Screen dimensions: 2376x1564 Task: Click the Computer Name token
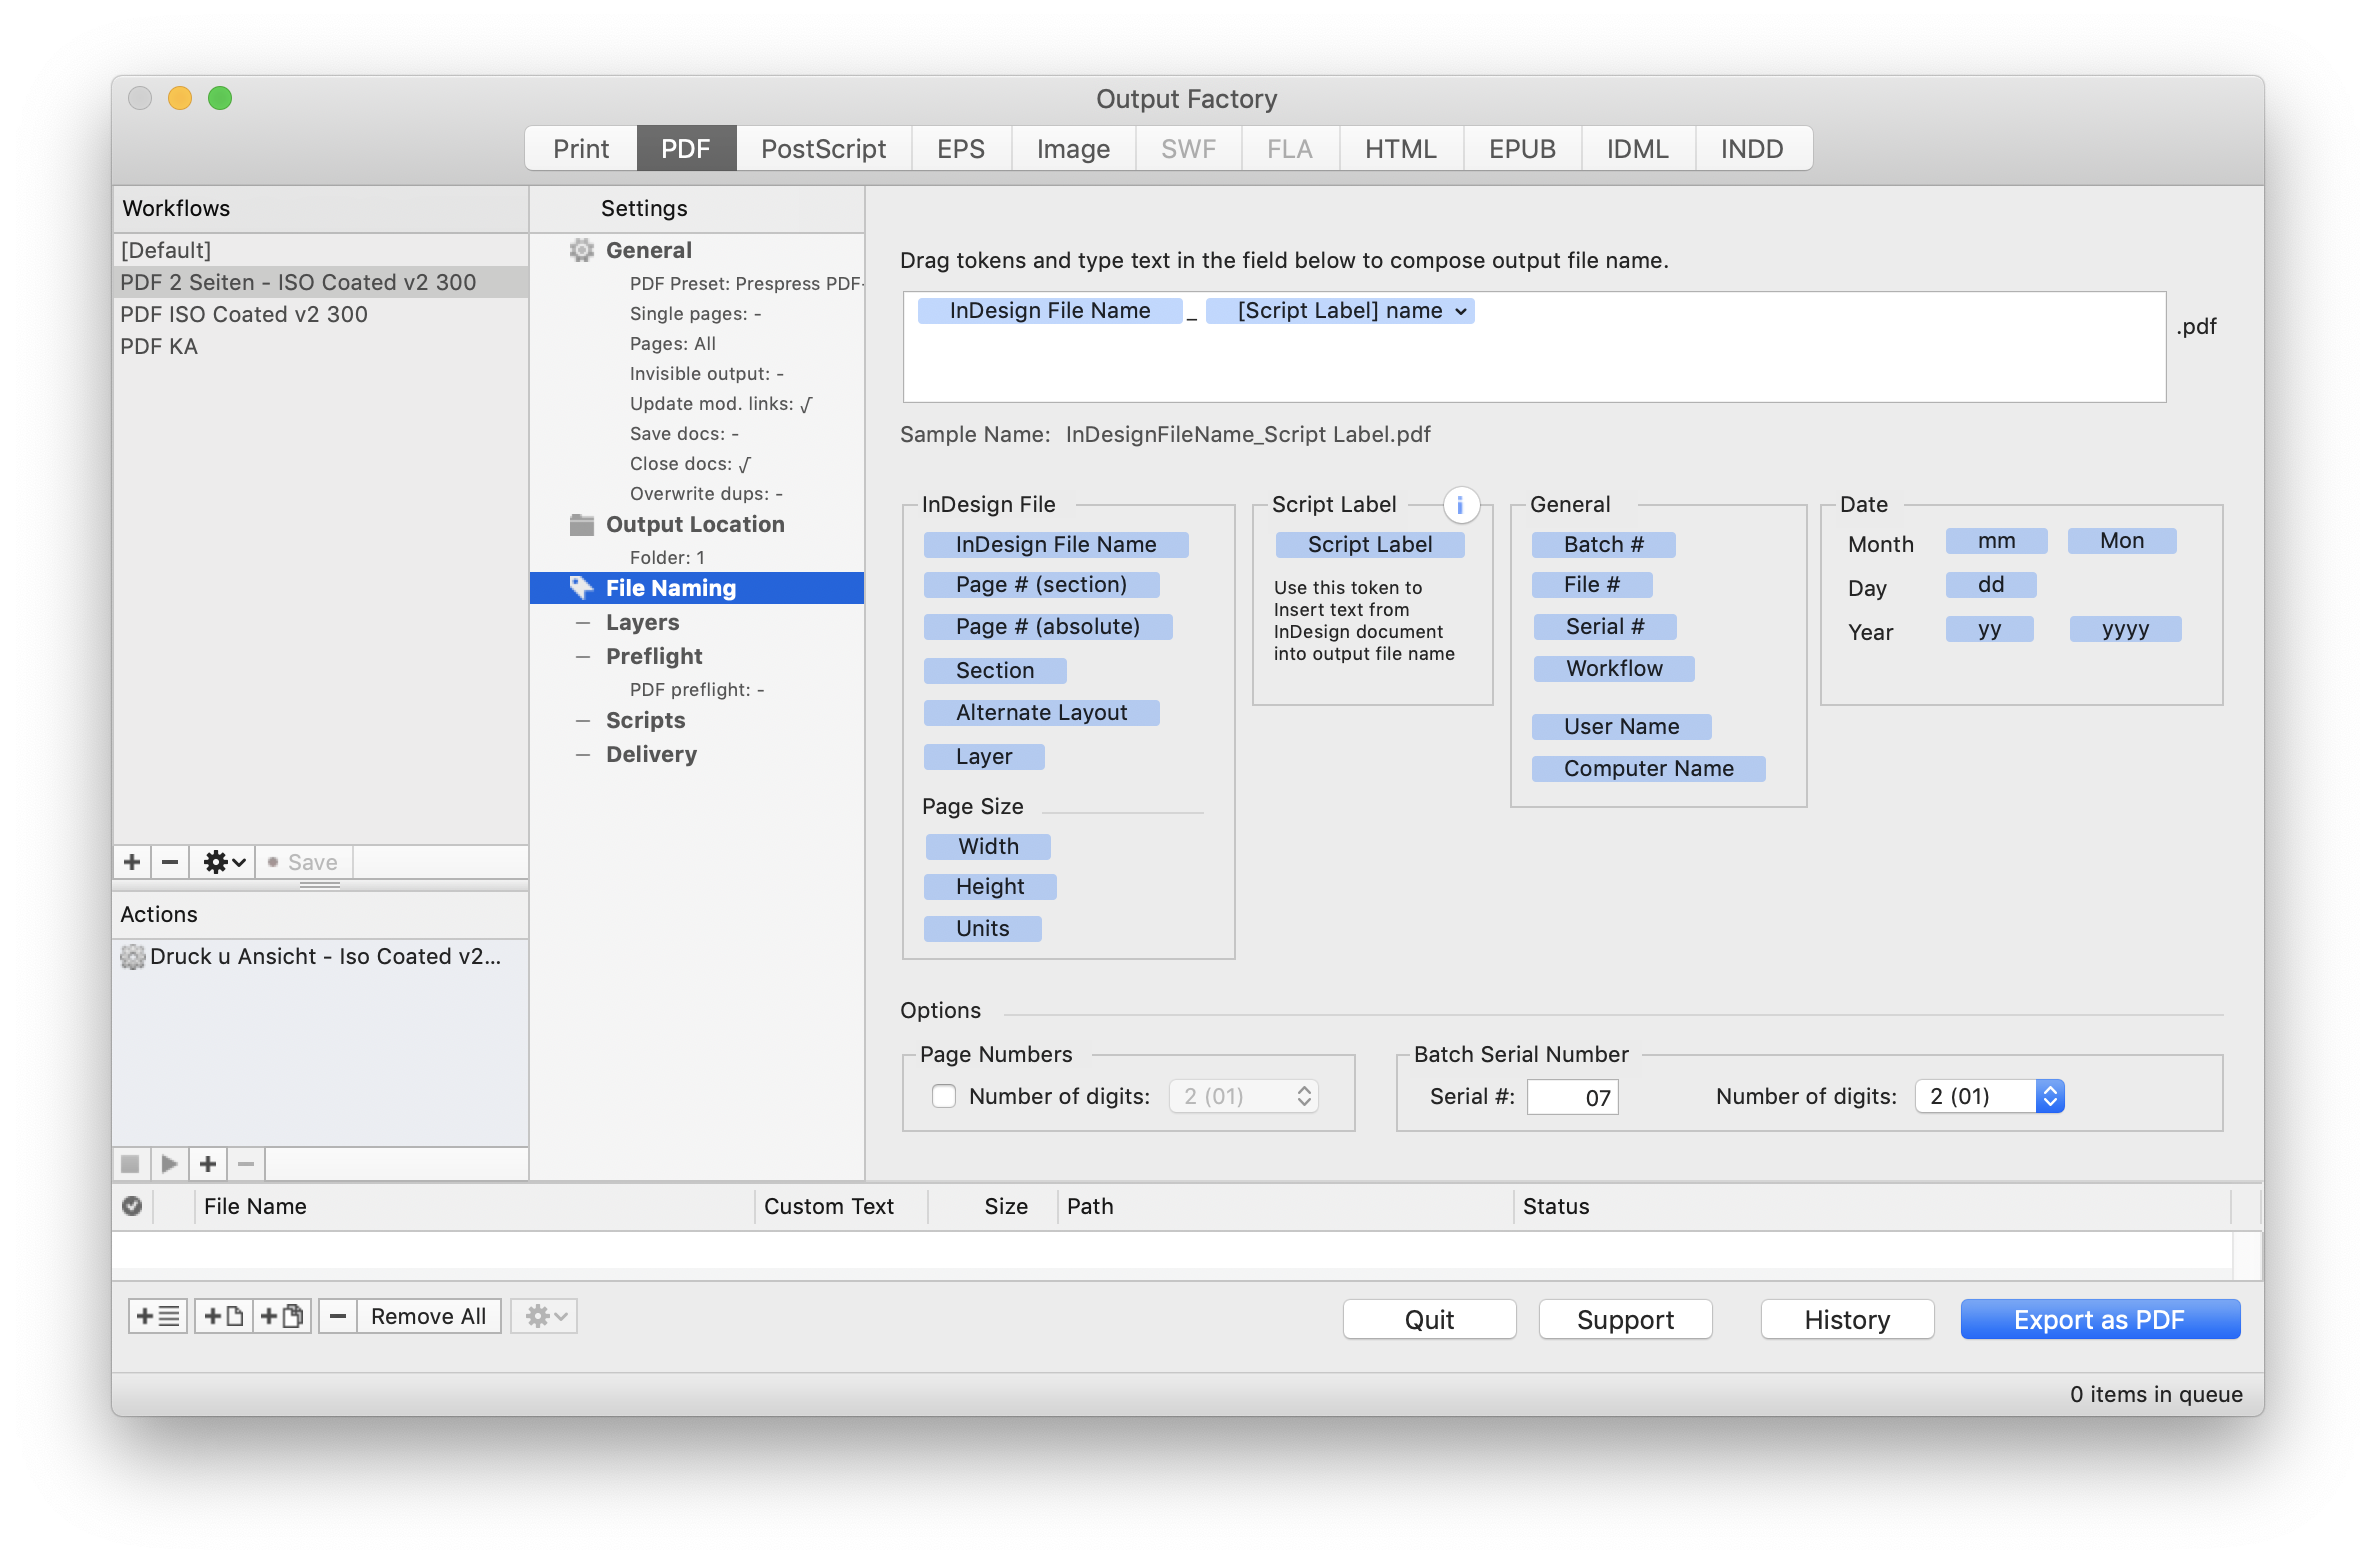tap(1648, 769)
